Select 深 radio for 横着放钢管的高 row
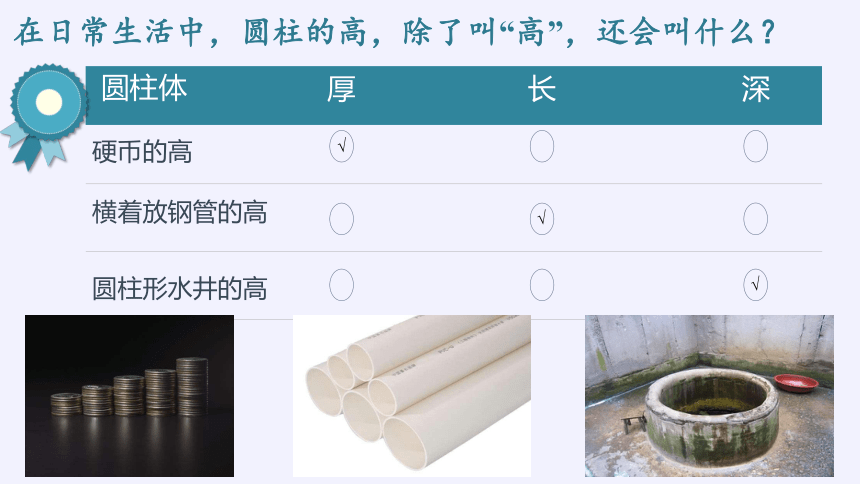This screenshot has width=860, height=484. 755,219
